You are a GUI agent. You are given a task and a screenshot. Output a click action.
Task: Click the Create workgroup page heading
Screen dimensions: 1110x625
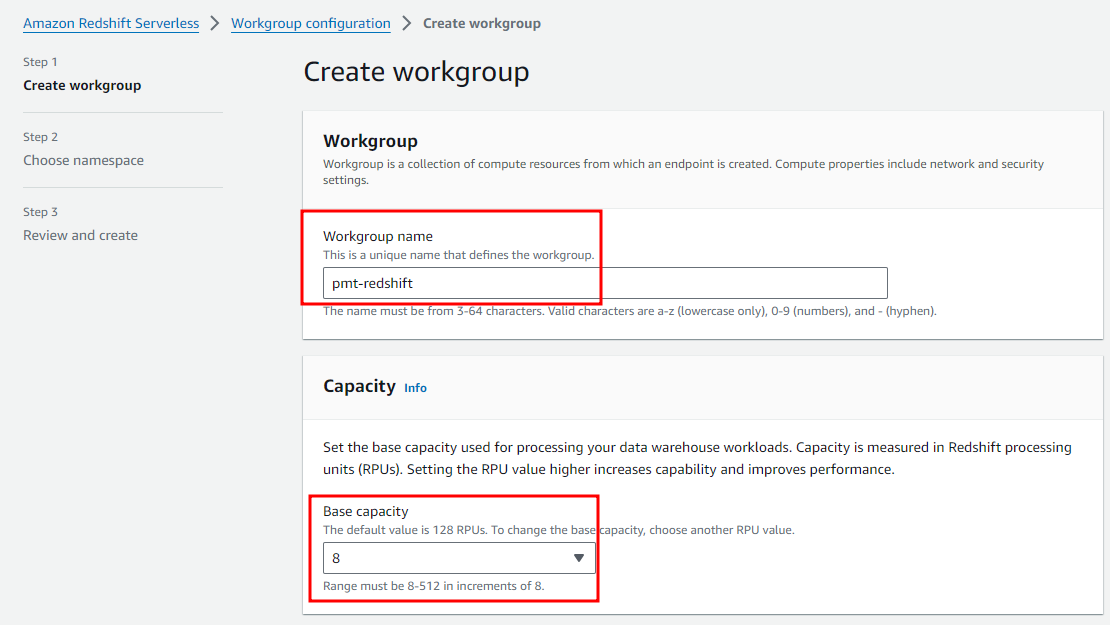pos(416,72)
